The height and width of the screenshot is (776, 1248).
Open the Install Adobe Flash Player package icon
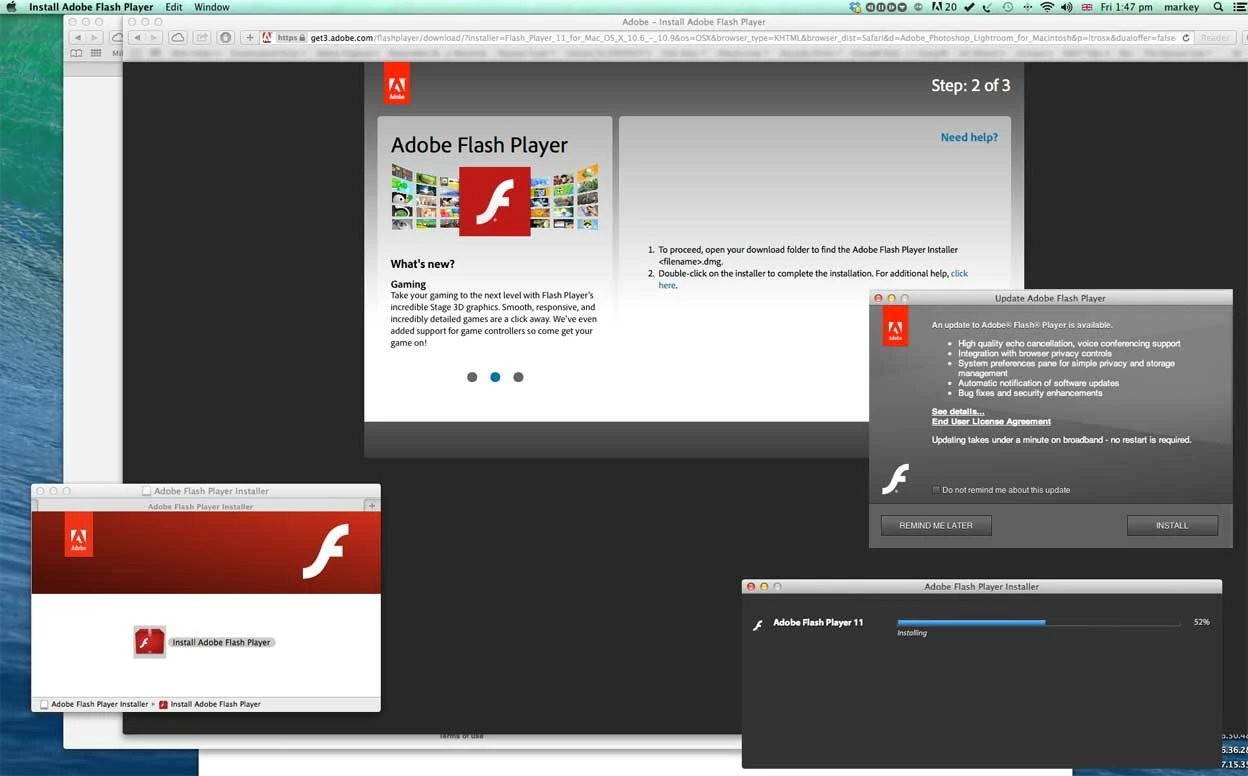coord(149,642)
